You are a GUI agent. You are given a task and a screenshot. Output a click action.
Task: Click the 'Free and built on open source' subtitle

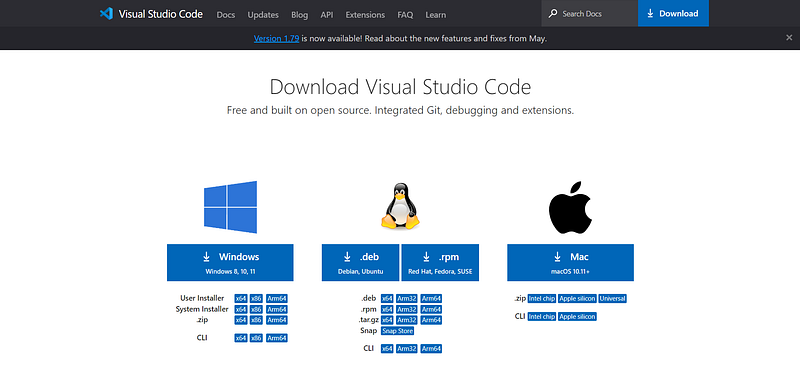pos(400,110)
